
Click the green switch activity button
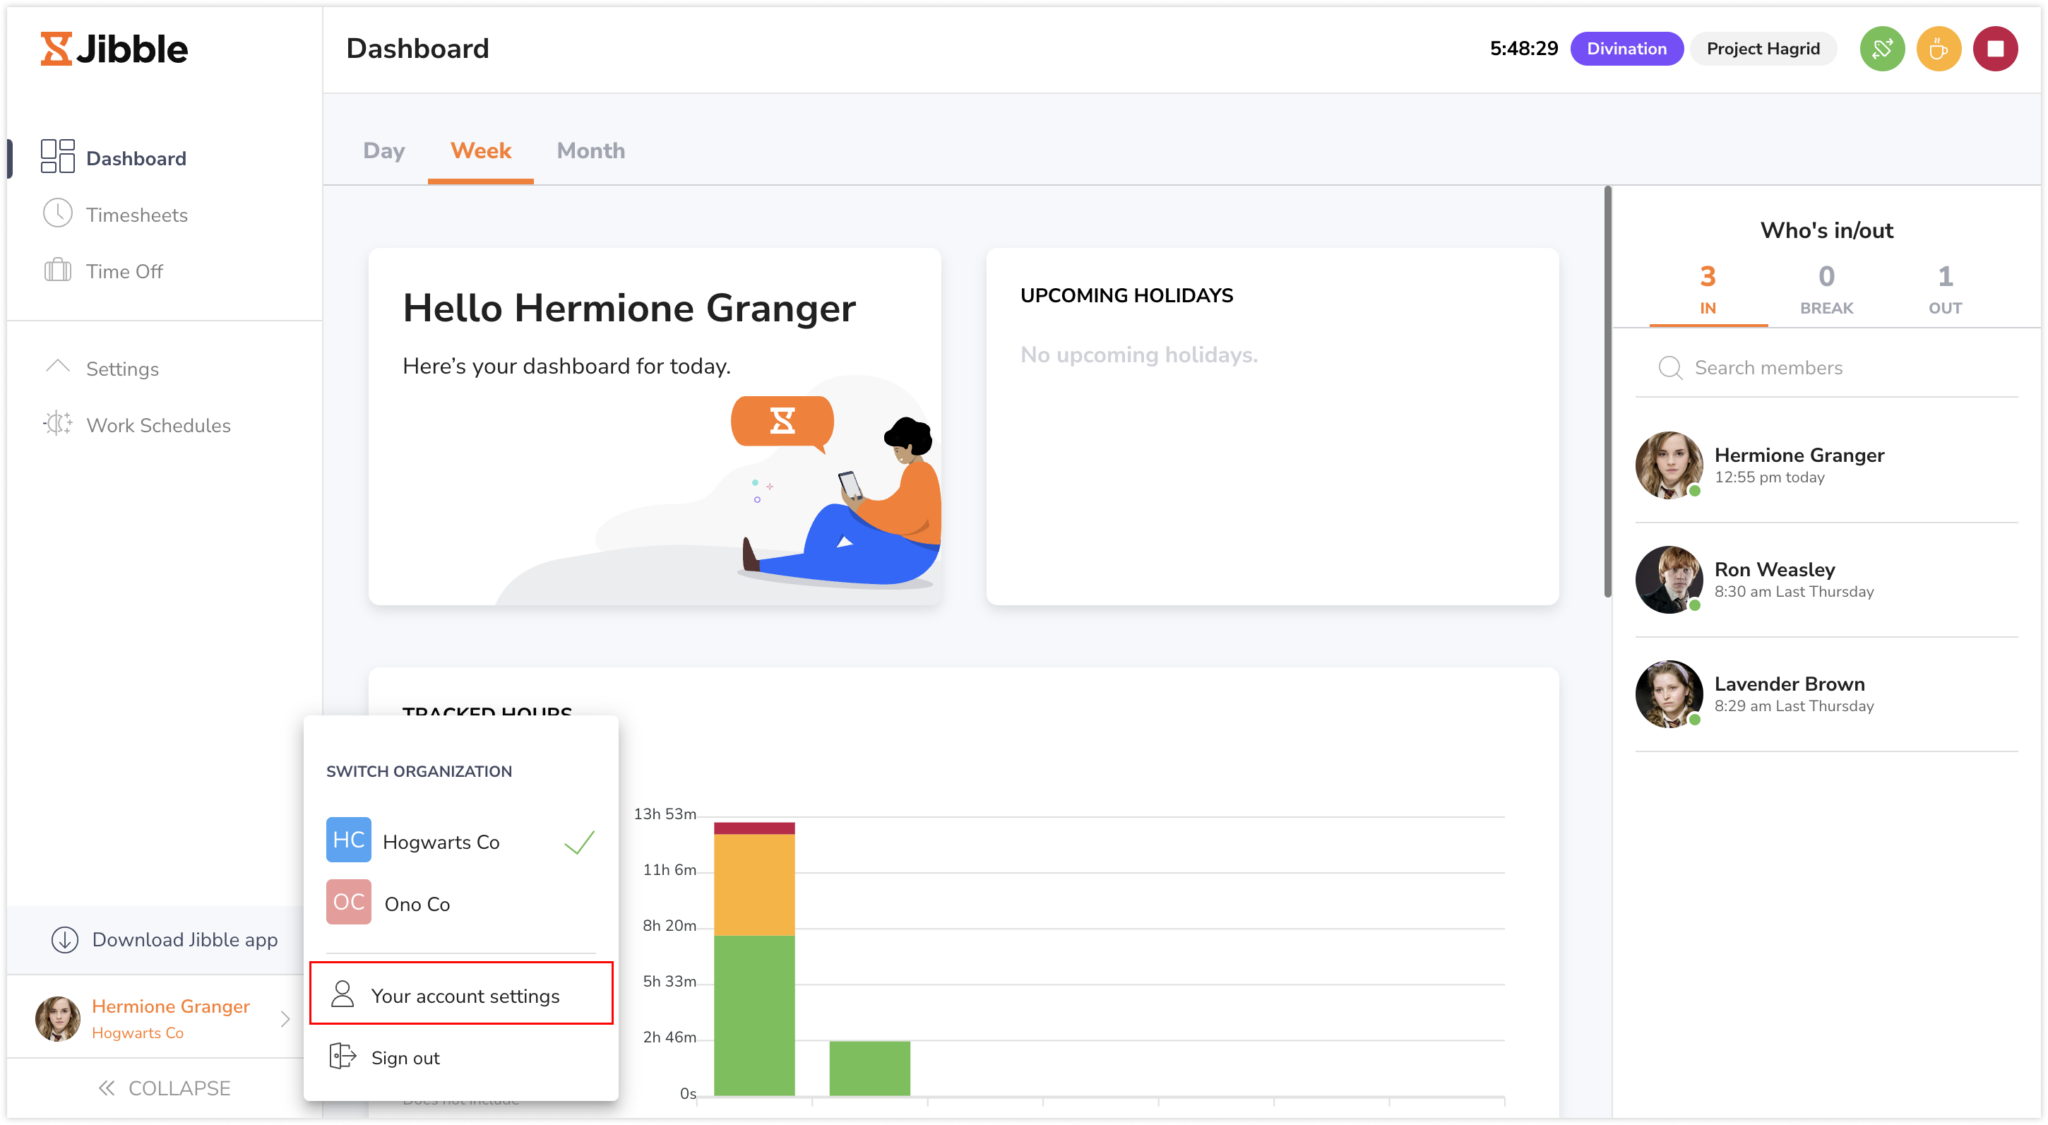(x=1882, y=49)
